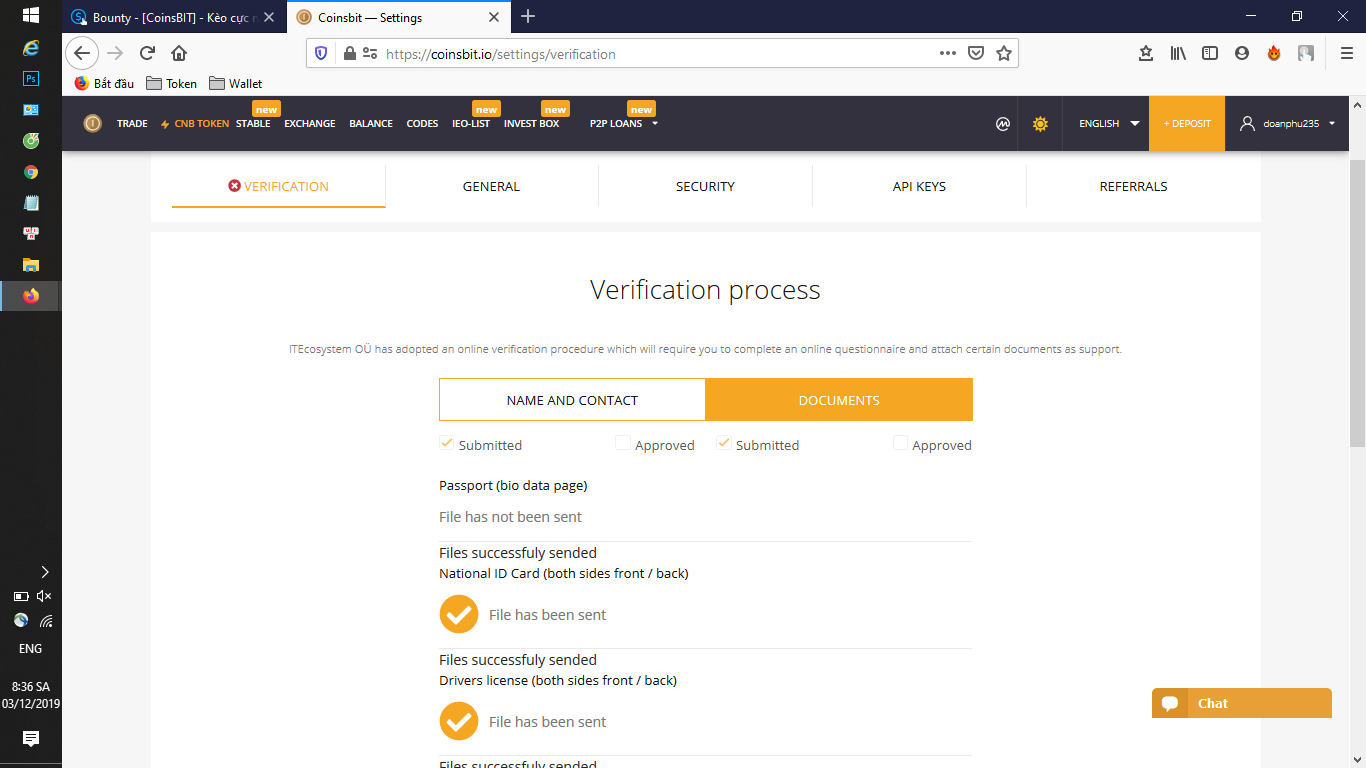Click the bookmarks menu toolbar icon
The image size is (1366, 768).
click(x=1146, y=53)
